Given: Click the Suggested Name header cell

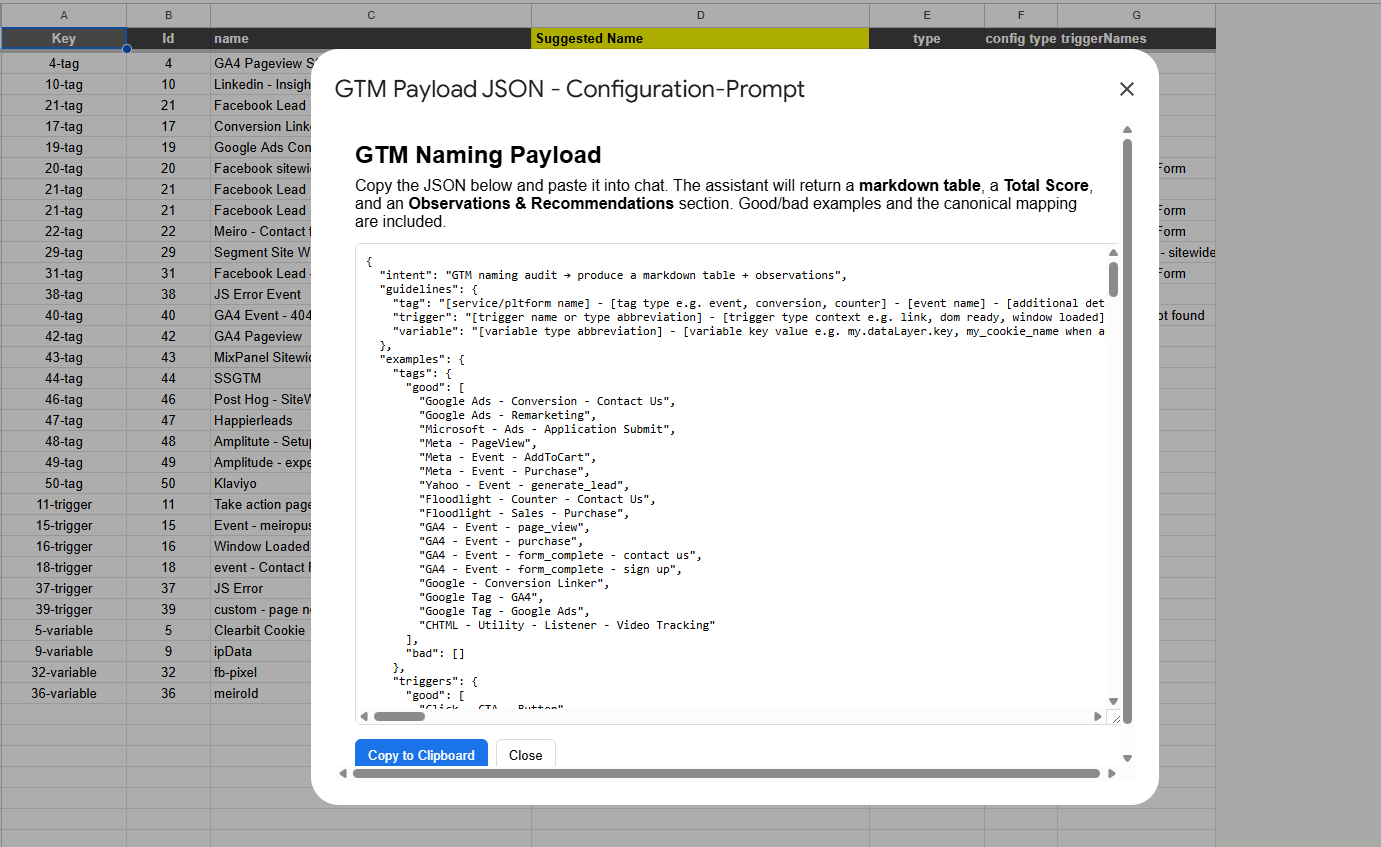Looking at the screenshot, I should (x=700, y=39).
